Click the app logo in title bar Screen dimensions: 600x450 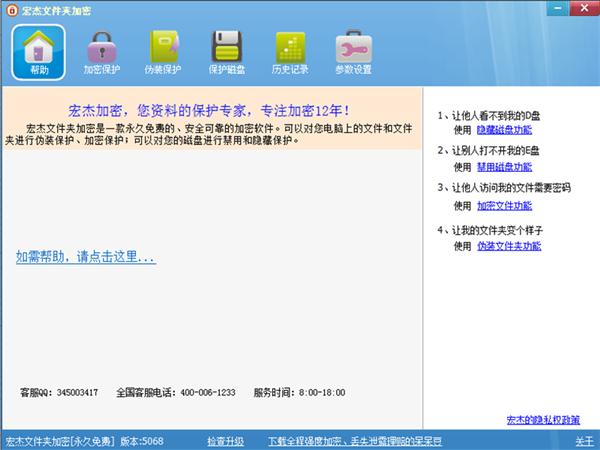[12, 10]
